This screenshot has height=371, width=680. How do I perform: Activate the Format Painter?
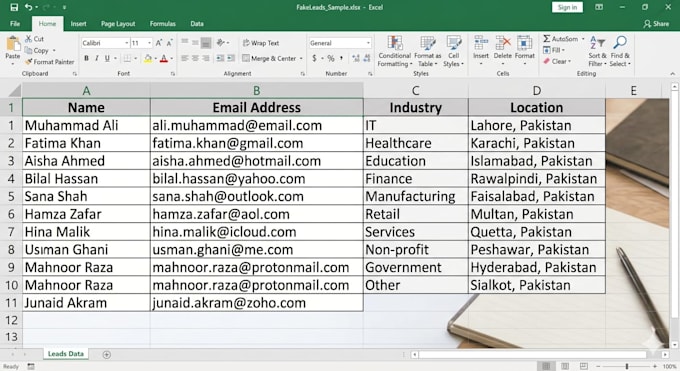[49, 62]
